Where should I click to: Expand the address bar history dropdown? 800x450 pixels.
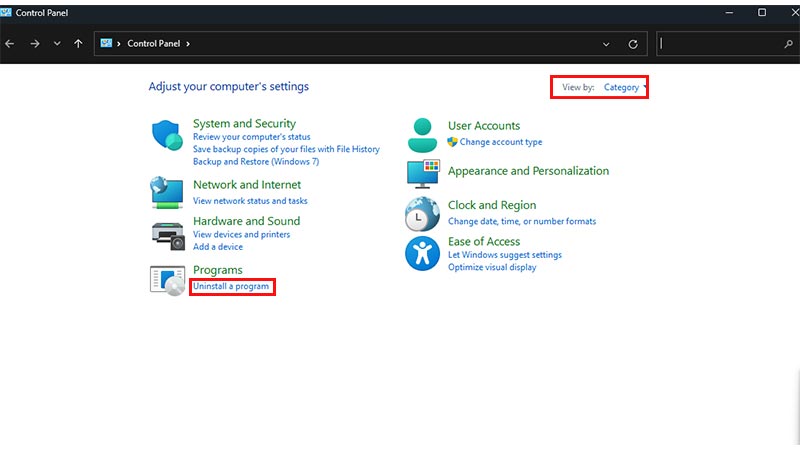tap(606, 44)
